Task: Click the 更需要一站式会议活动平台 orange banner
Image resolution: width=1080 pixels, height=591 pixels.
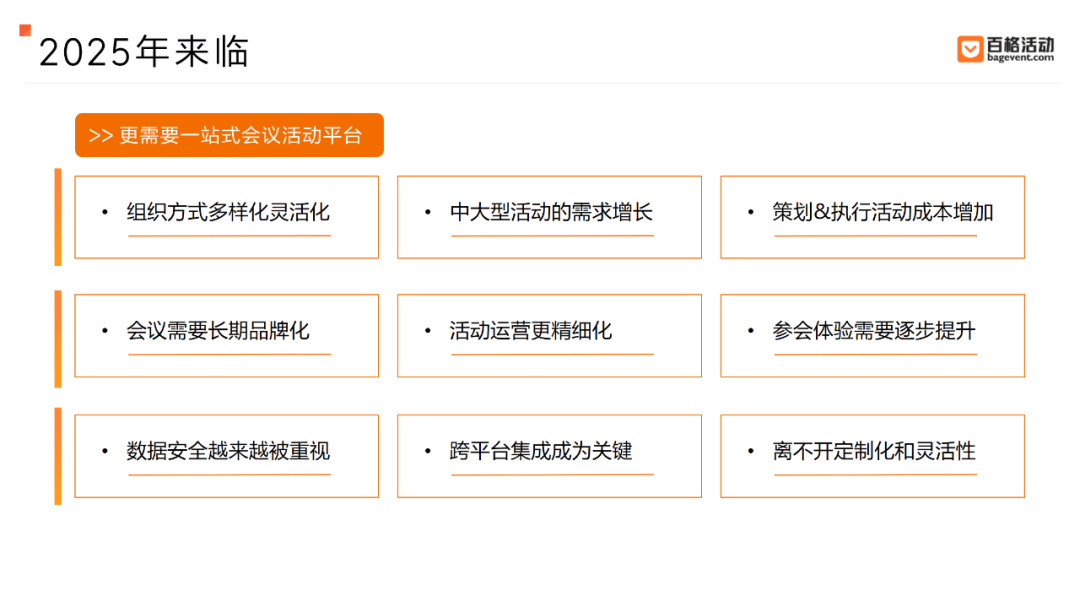Action: tap(229, 135)
